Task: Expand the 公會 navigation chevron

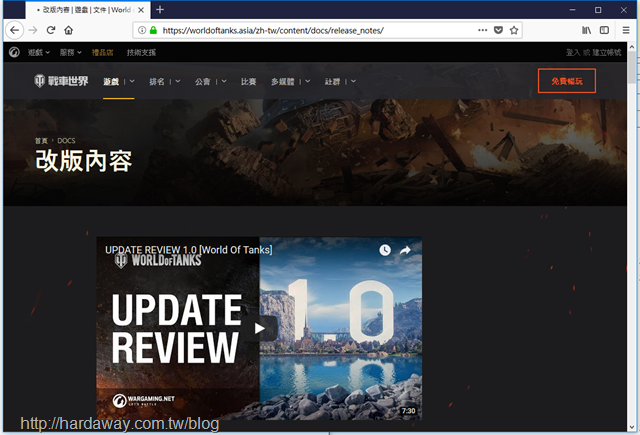Action: pyautogui.click(x=224, y=81)
